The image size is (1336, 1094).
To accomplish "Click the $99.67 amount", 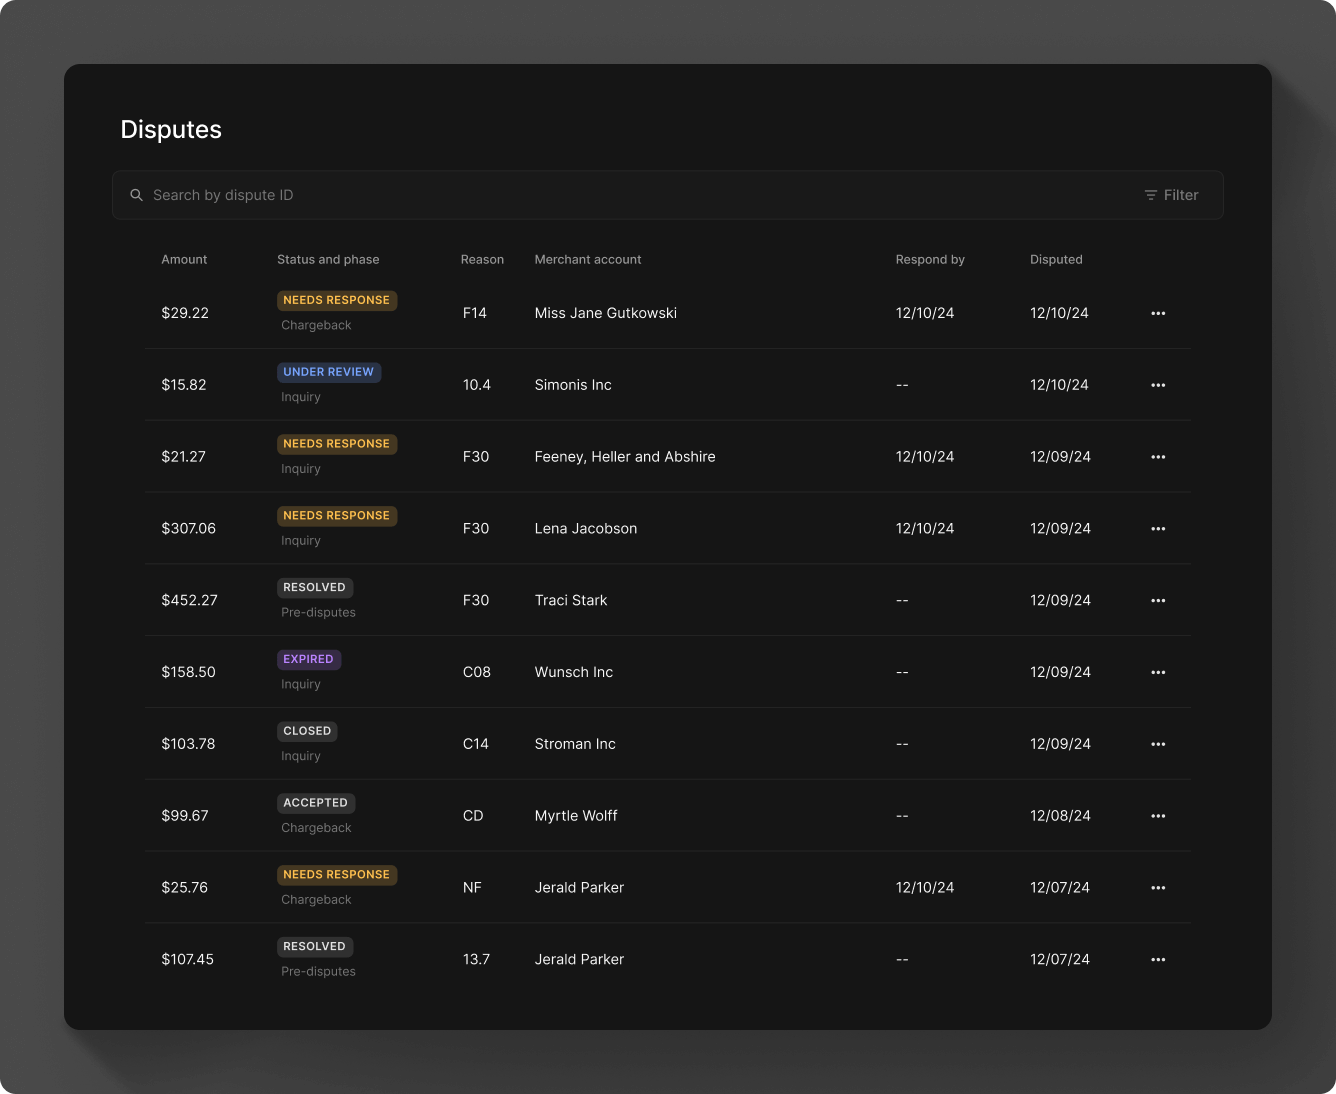I will pos(185,816).
